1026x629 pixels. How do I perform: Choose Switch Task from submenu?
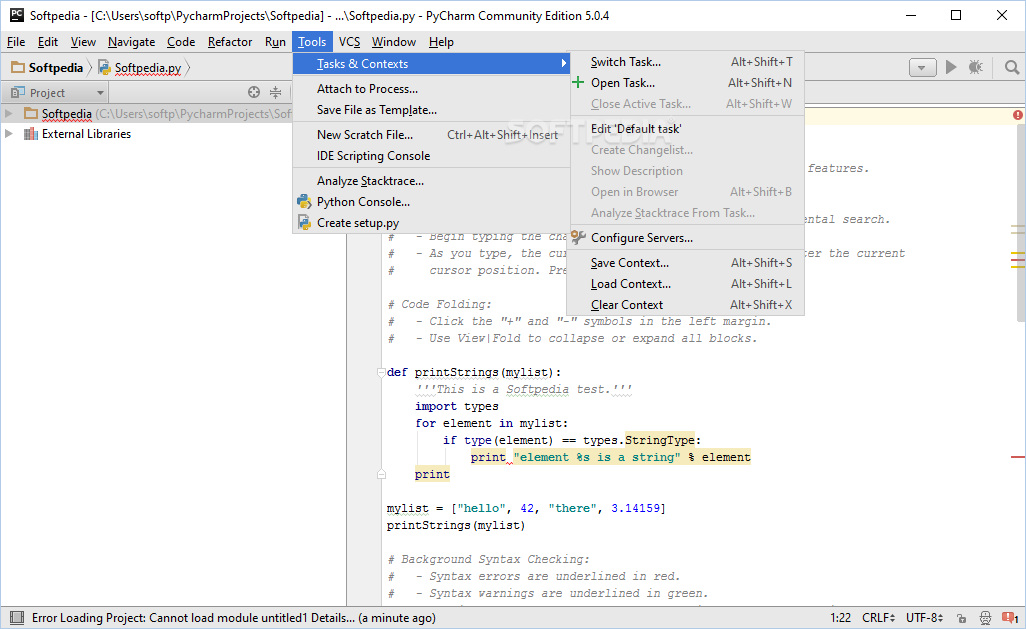[x=686, y=62]
